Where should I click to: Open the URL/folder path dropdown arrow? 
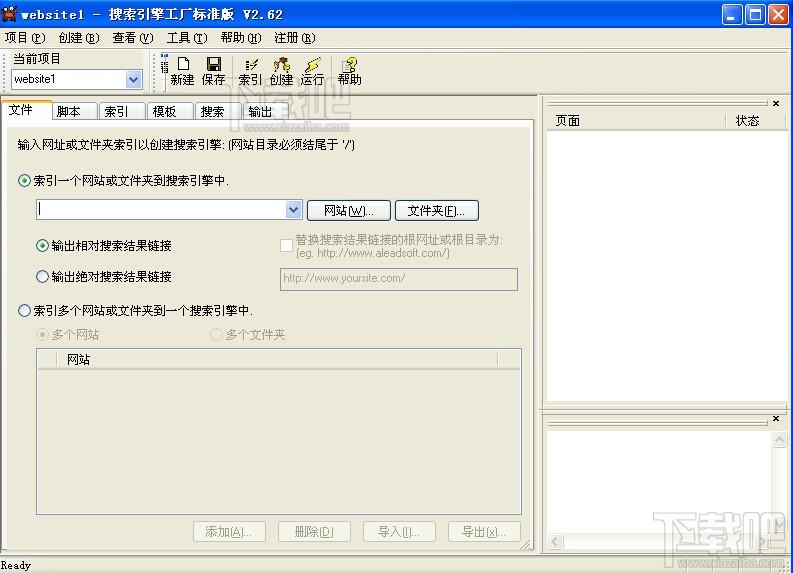coord(293,210)
